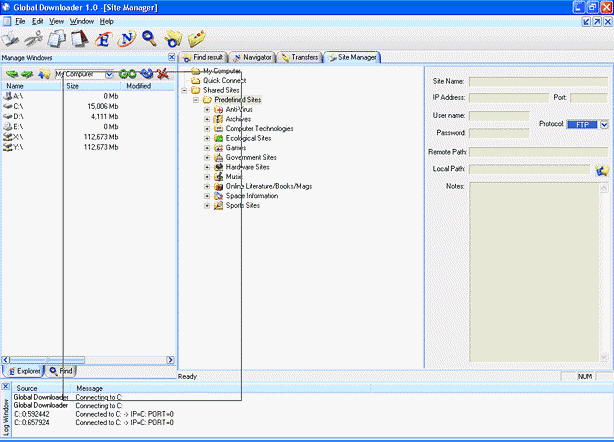
Task: Expand the Ecological Sites tree node
Action: coord(207,138)
